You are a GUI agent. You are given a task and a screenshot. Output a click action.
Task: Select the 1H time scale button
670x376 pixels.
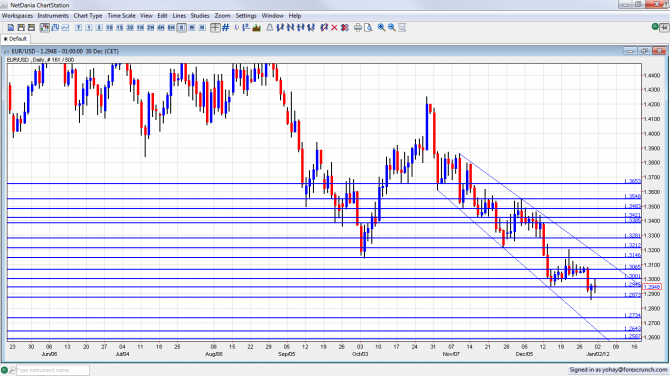[x=140, y=28]
